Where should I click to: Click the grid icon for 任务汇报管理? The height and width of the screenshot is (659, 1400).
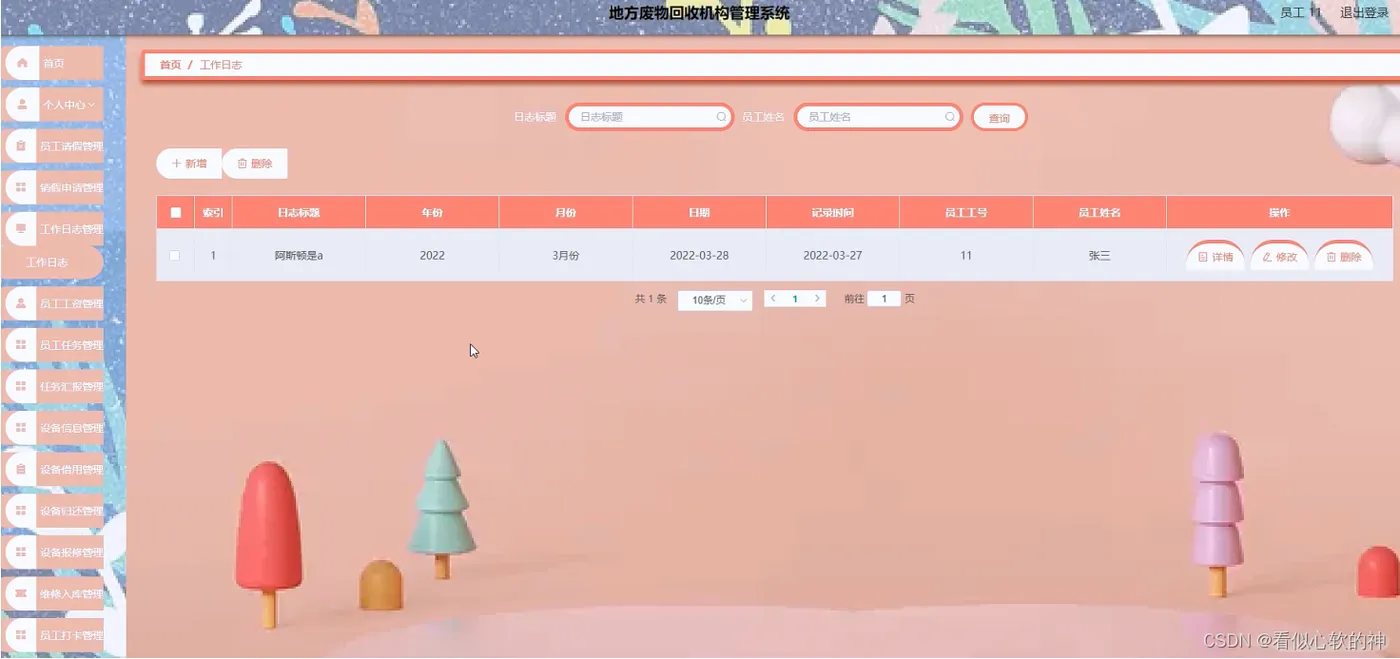click(22, 386)
